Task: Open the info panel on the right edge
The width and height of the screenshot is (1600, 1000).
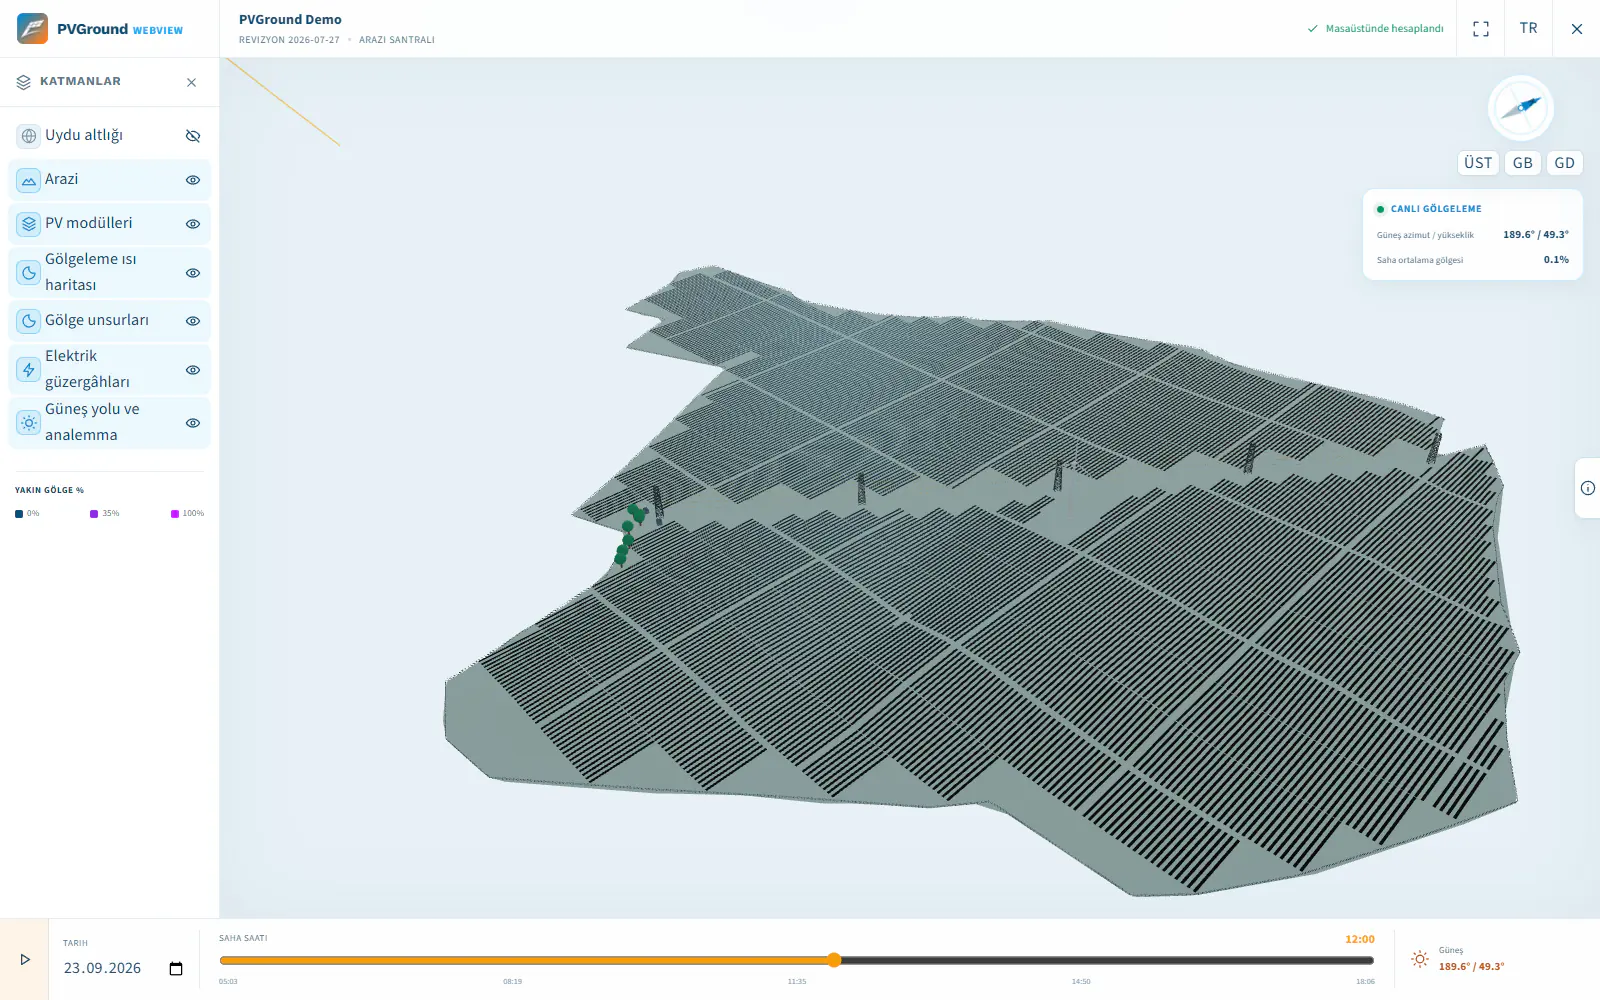Action: [x=1588, y=488]
